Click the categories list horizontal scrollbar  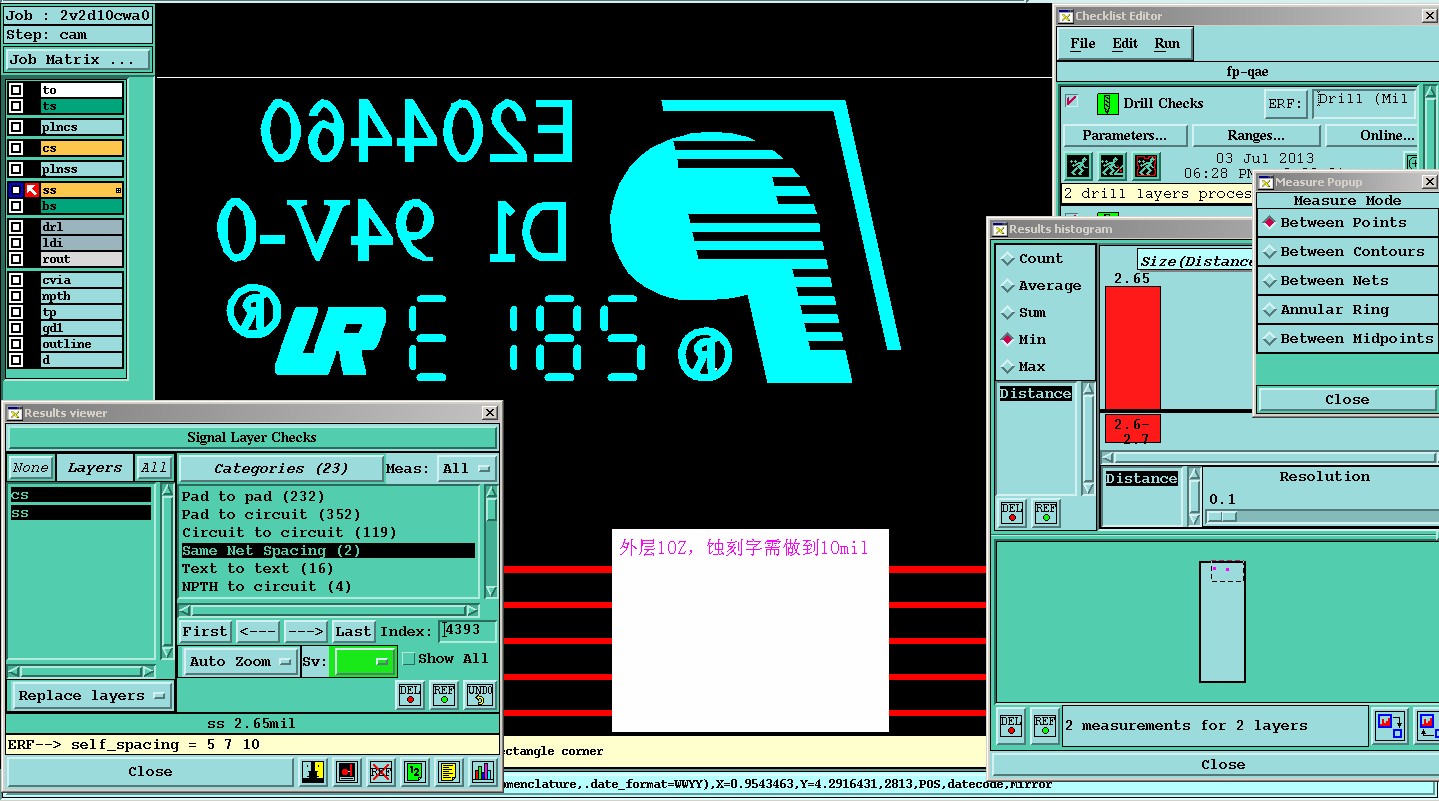point(328,610)
